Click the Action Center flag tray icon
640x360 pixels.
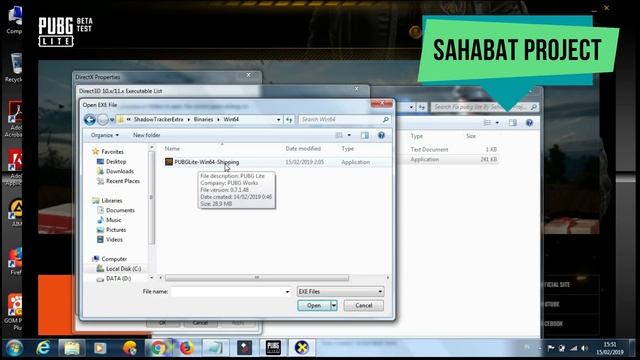click(x=551, y=348)
